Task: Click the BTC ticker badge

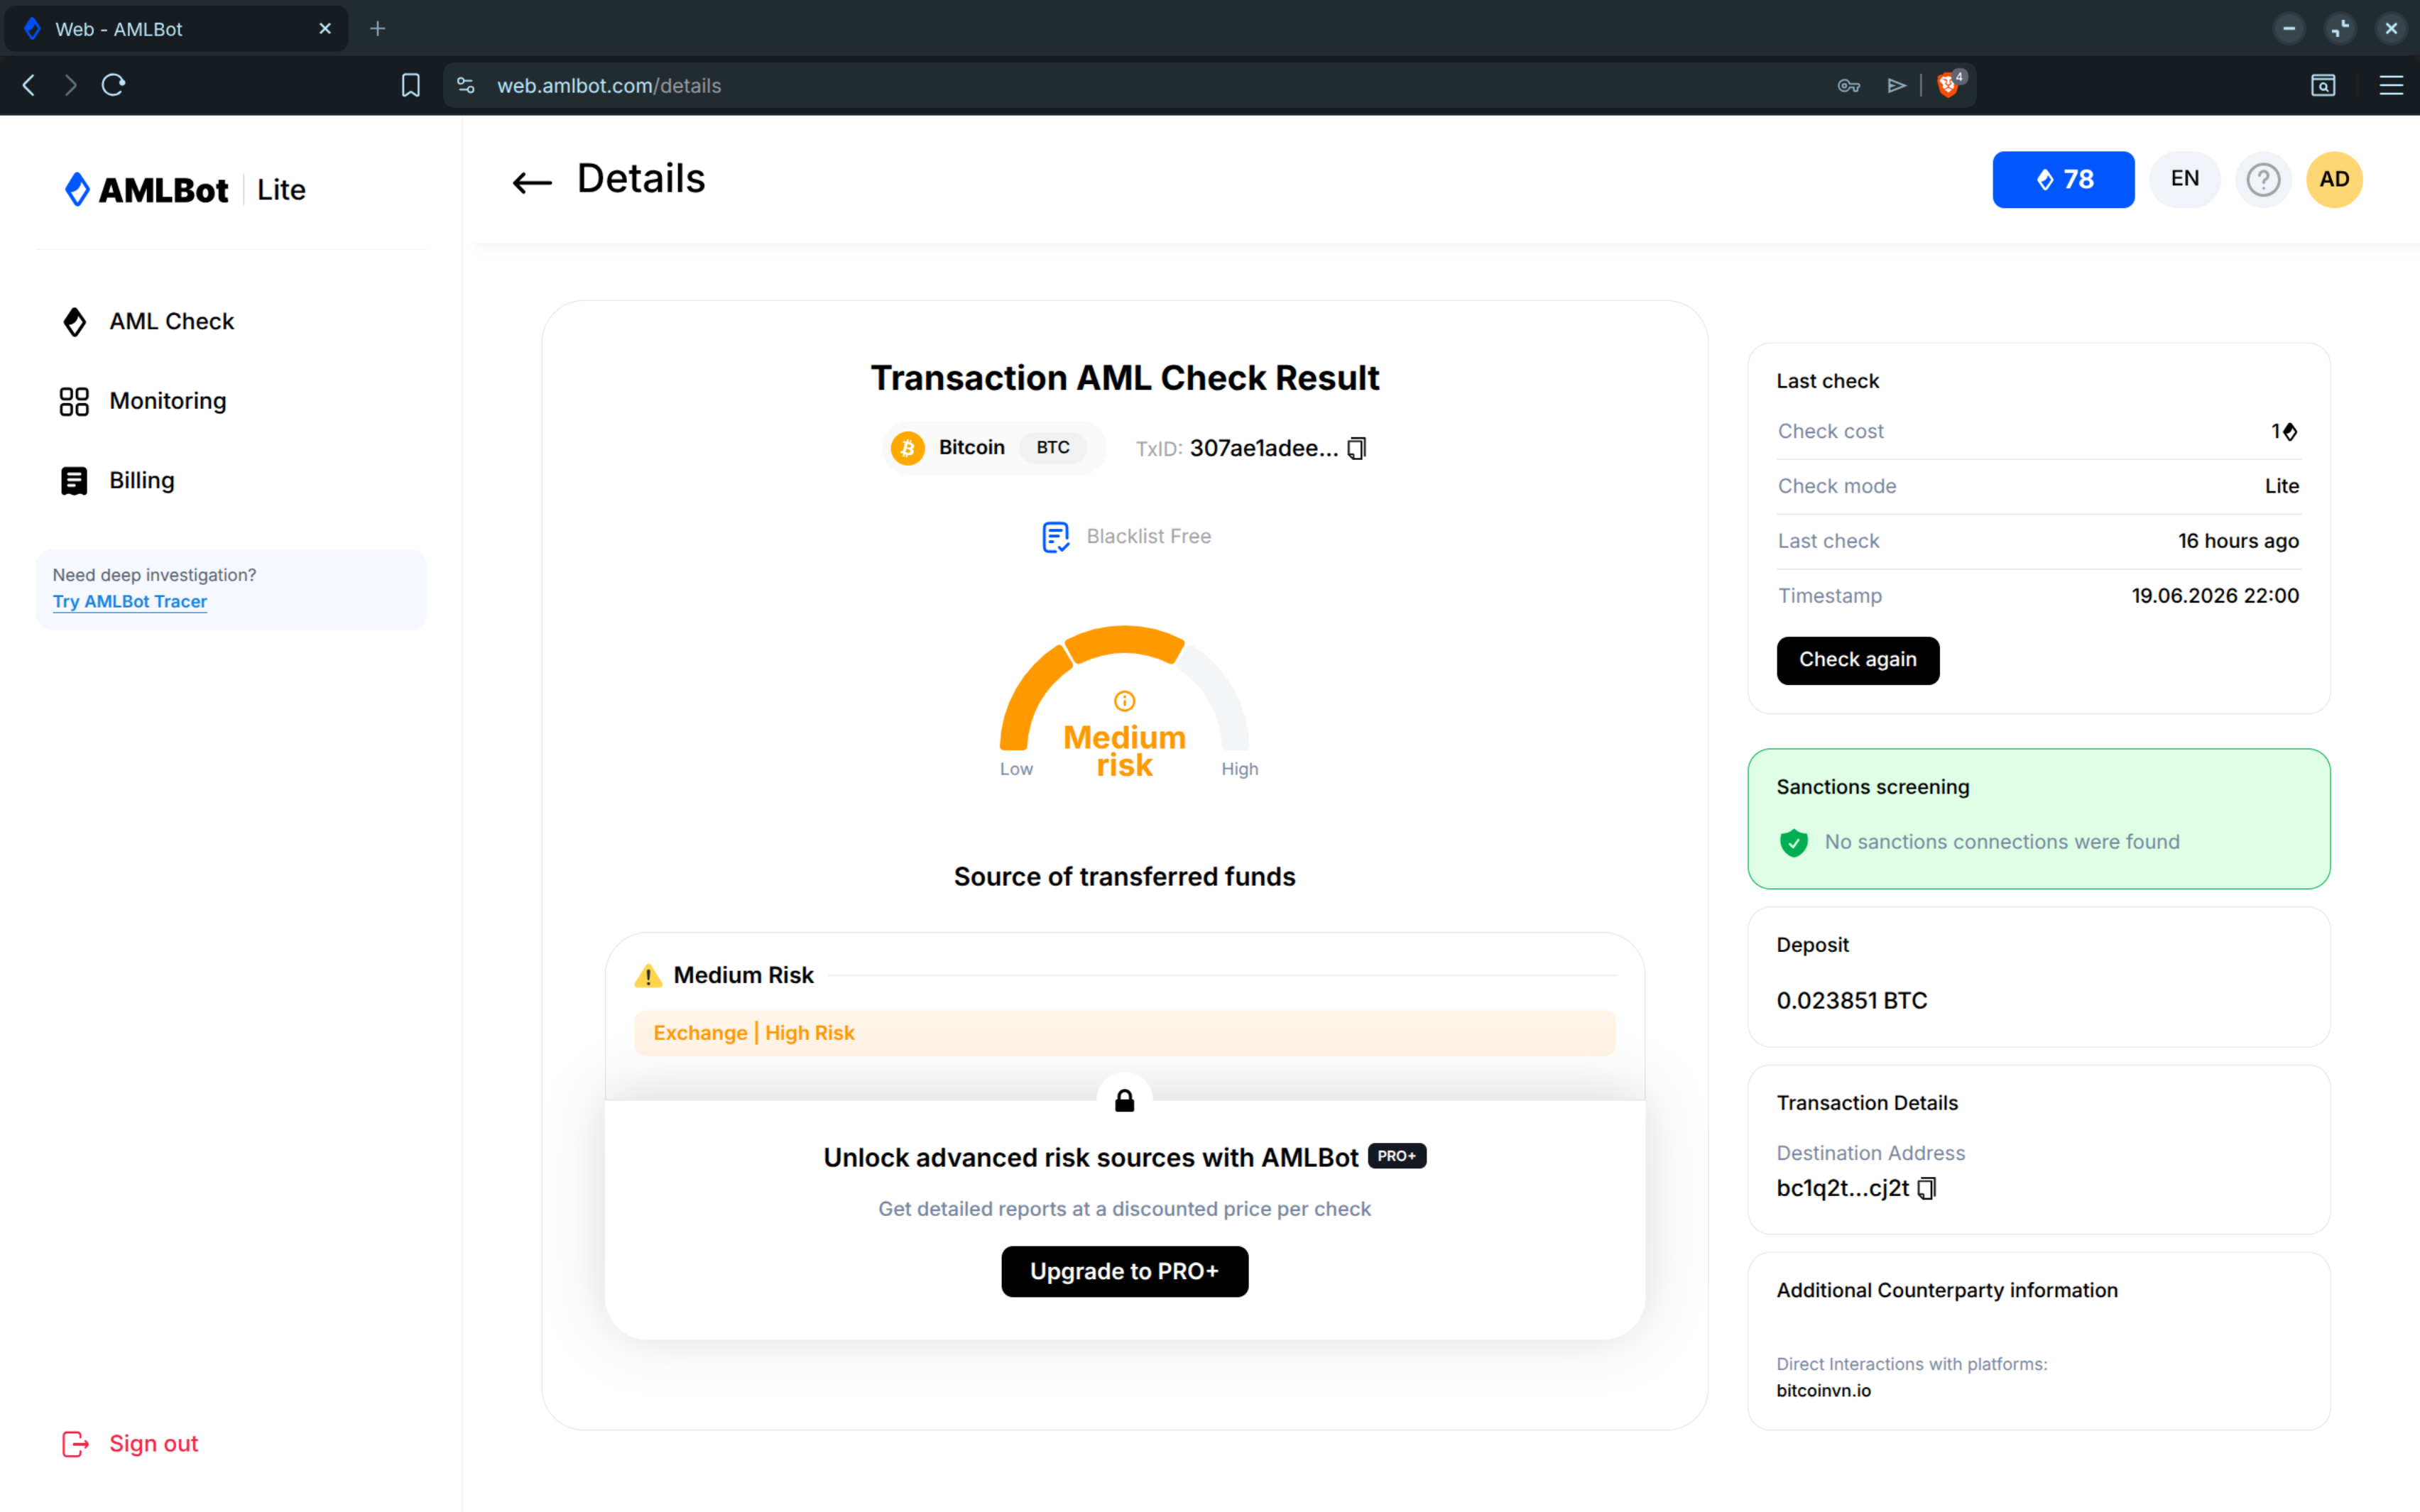Action: point(1053,448)
